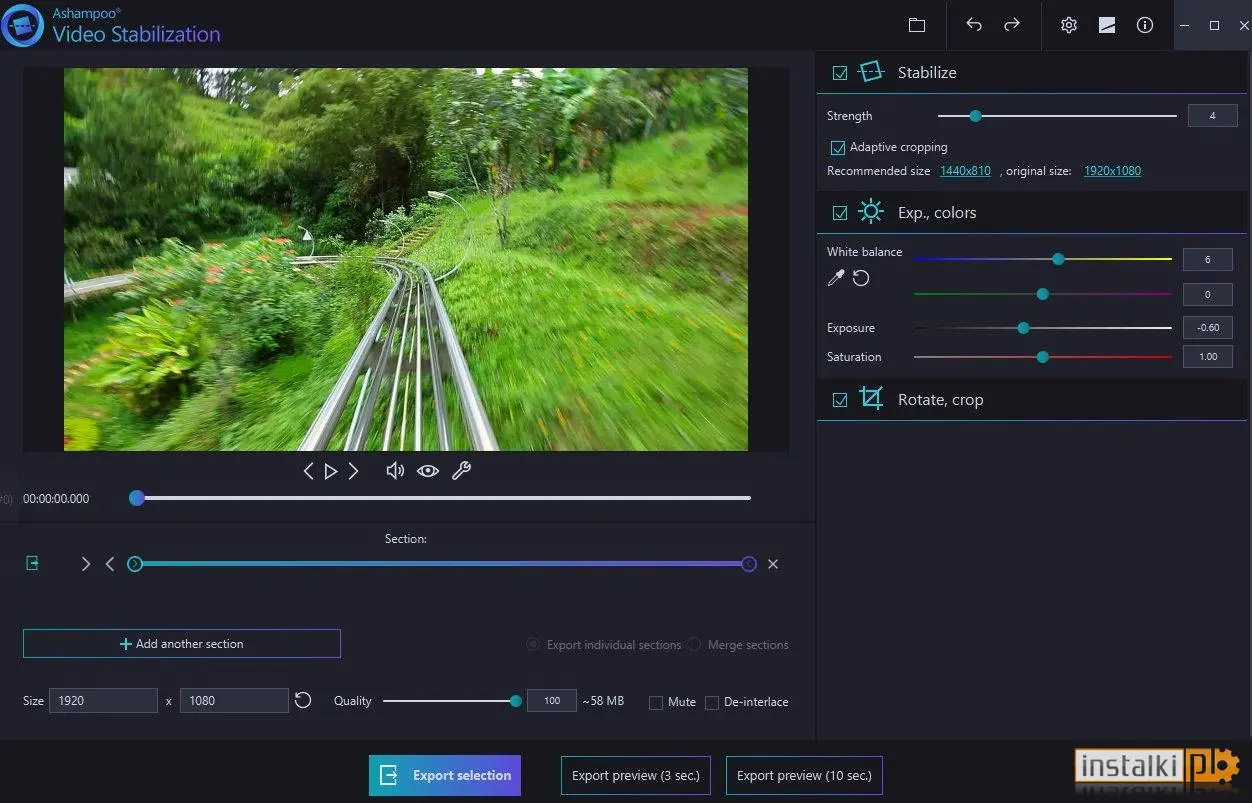The image size is (1252, 803).
Task: Click the Export selection button
Action: [445, 775]
